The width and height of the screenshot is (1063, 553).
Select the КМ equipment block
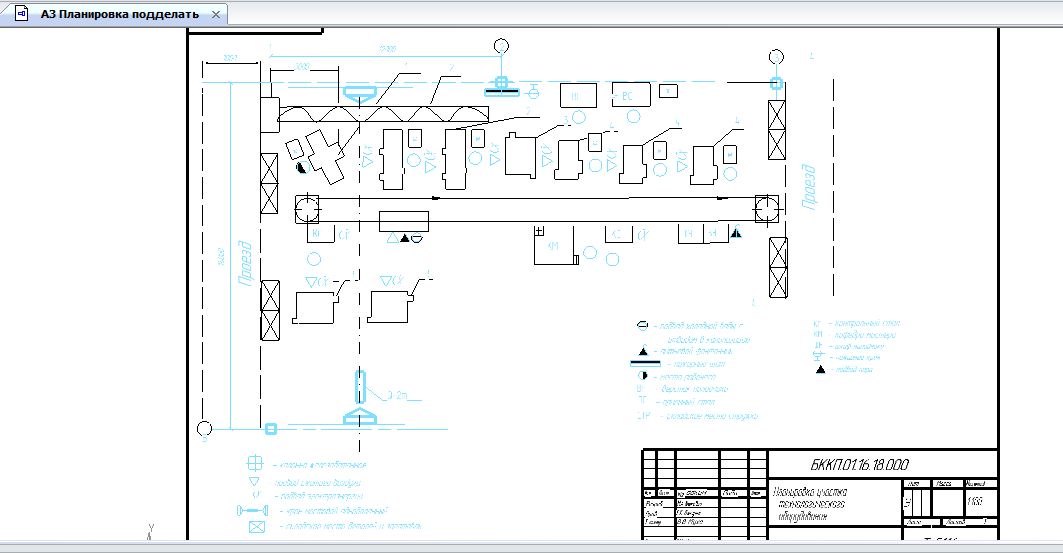point(555,246)
